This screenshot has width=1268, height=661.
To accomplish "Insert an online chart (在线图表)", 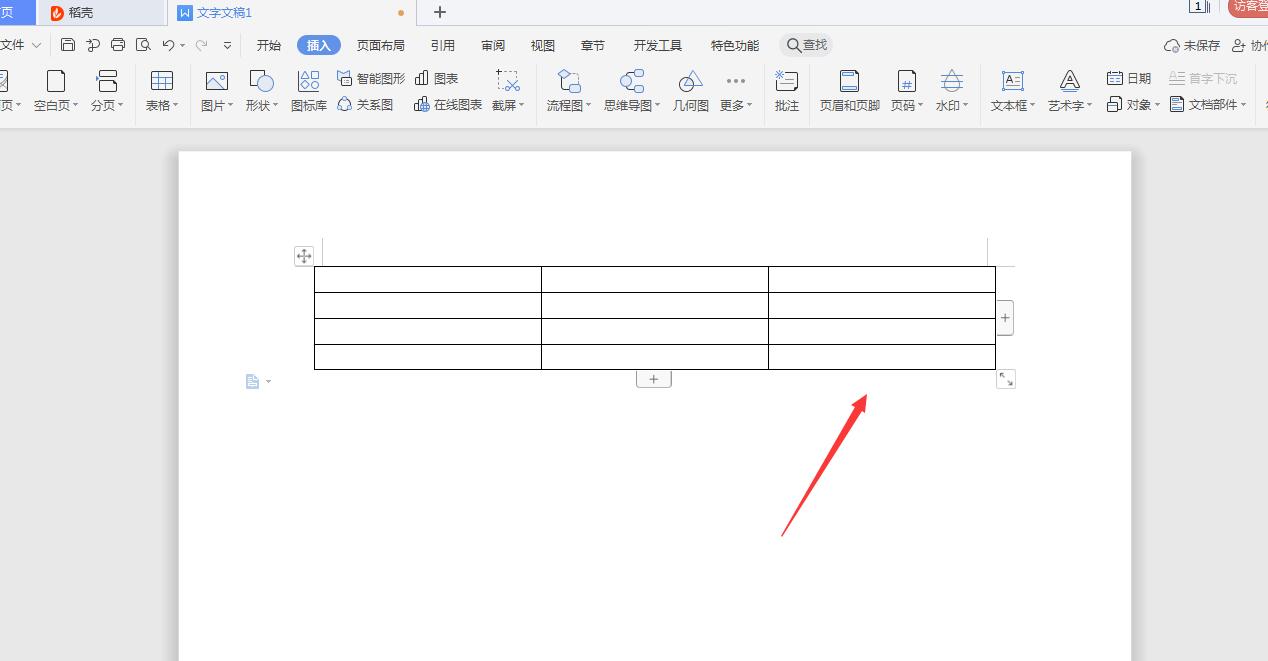I will click(448, 104).
